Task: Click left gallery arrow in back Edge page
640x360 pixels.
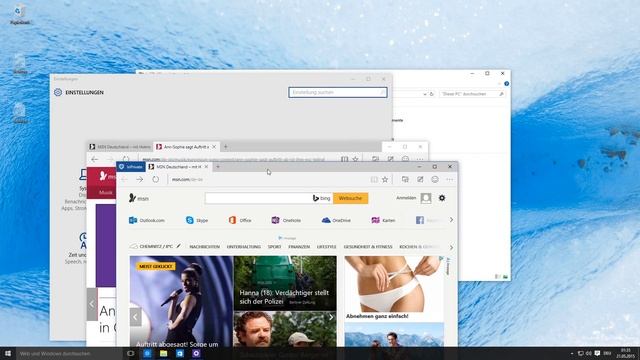Action: coord(92,304)
